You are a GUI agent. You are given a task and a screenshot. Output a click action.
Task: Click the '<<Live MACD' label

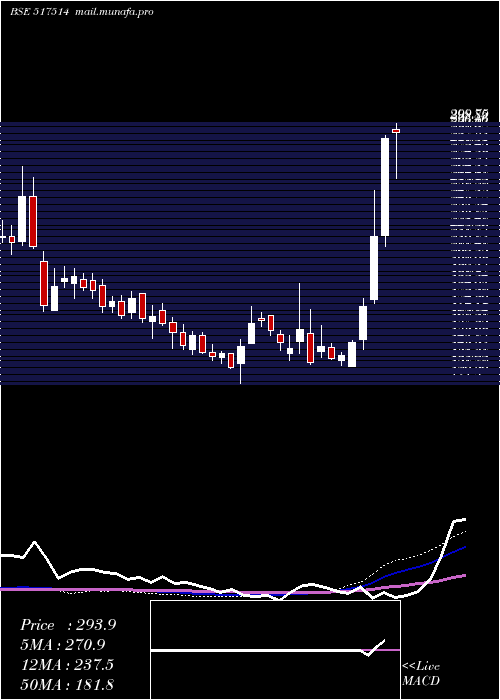(421, 674)
